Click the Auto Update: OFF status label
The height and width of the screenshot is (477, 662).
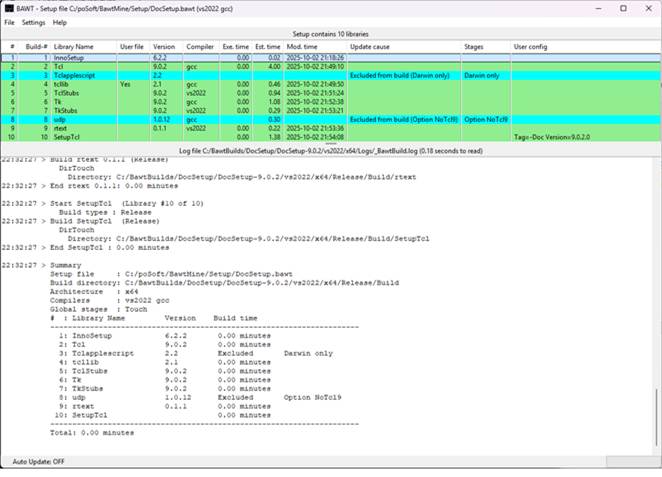pyautogui.click(x=38, y=461)
